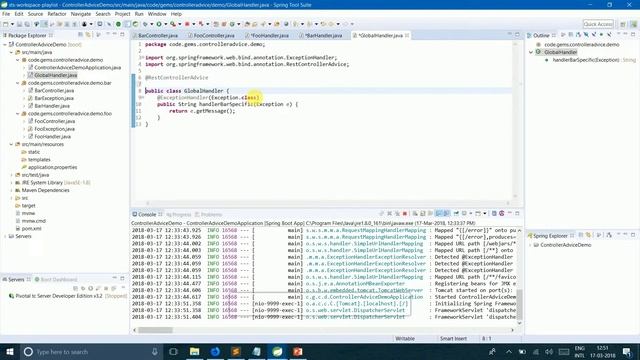
Task: Select the Spring perspective icon at far right
Action: 633,24
